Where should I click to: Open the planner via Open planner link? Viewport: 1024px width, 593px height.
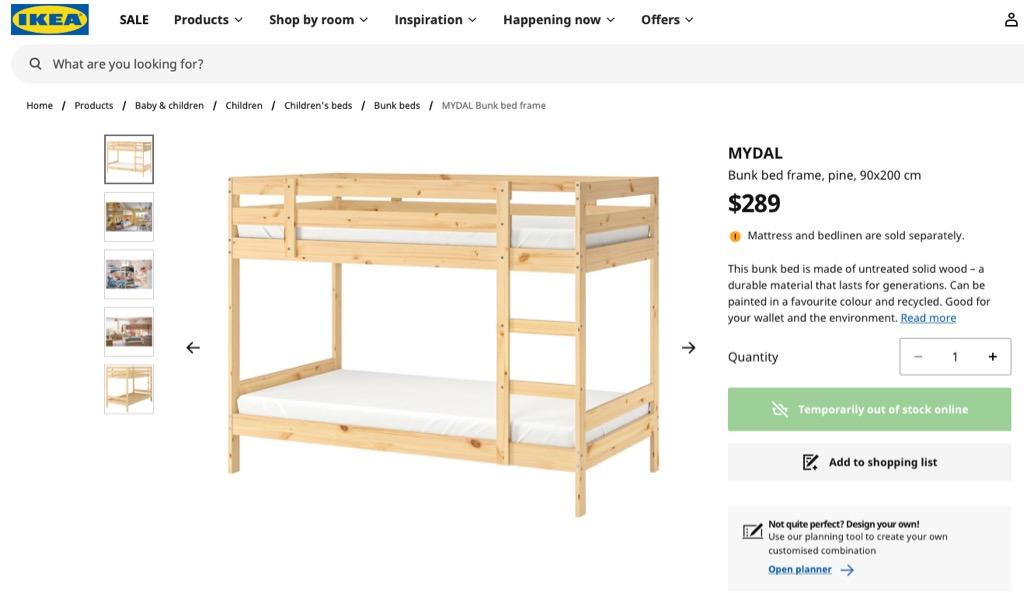(799, 569)
